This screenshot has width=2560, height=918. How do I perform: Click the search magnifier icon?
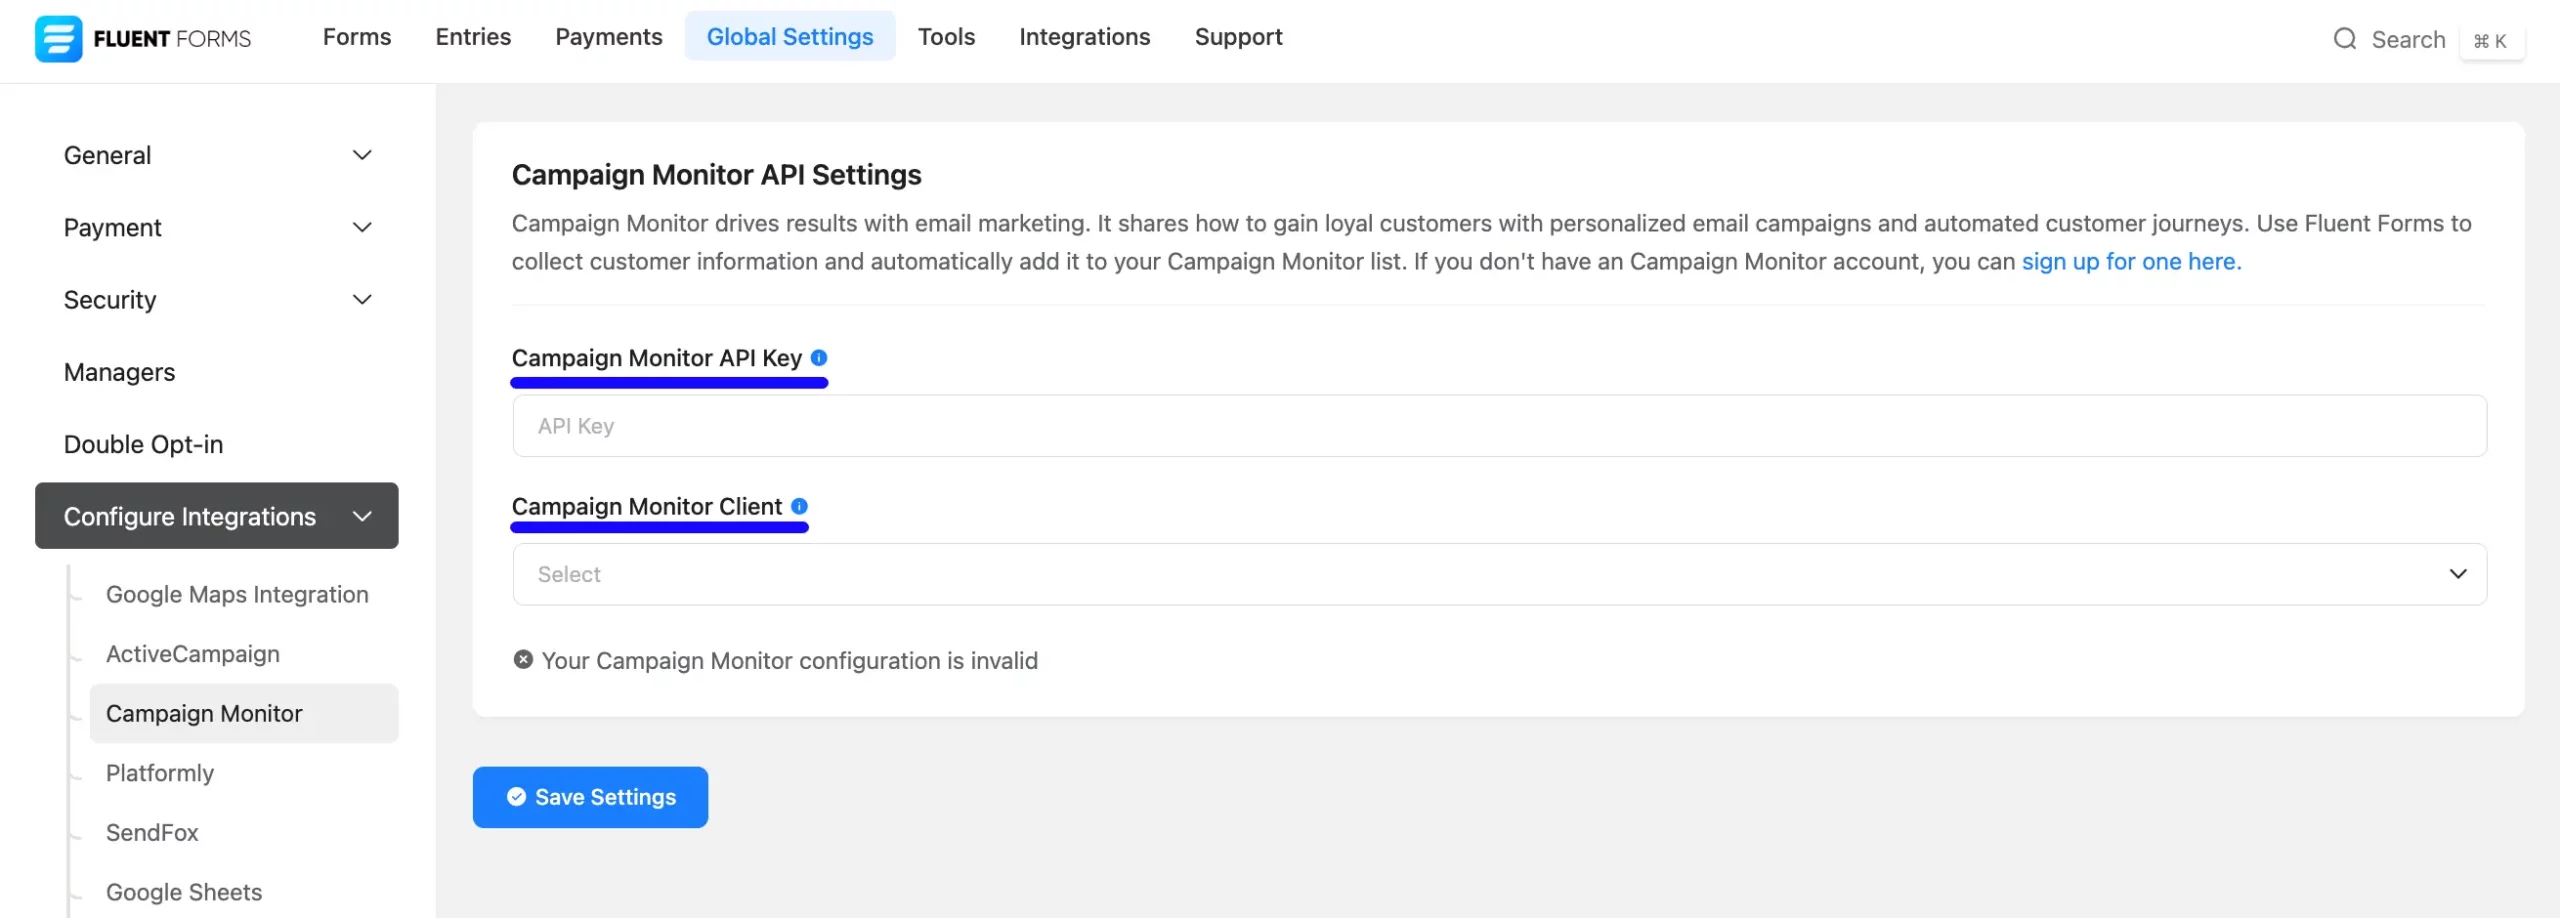pyautogui.click(x=2345, y=39)
